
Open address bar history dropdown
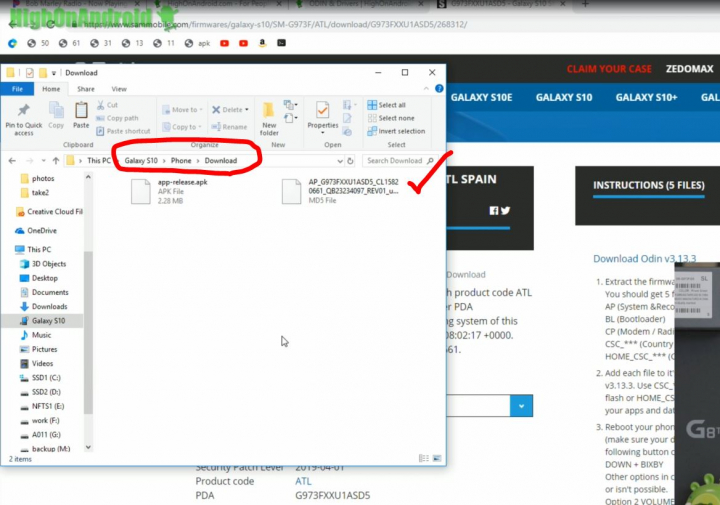point(340,161)
